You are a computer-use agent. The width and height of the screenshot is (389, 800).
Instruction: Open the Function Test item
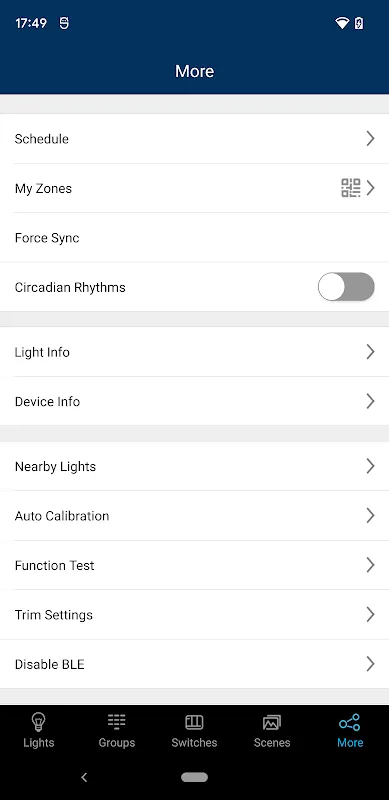194,565
